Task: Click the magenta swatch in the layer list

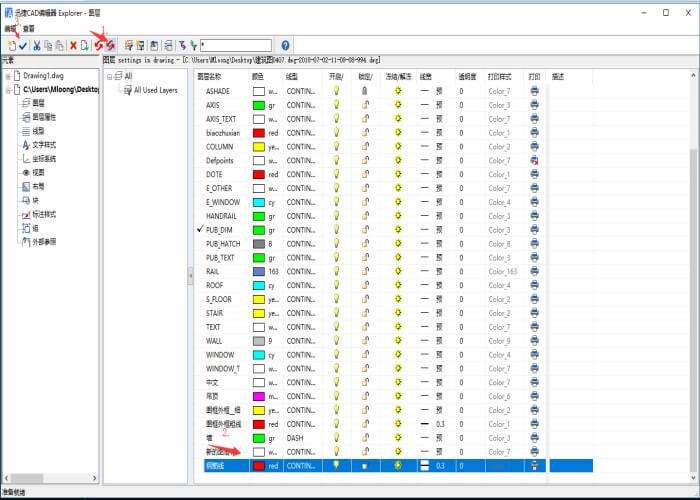Action: tap(259, 396)
